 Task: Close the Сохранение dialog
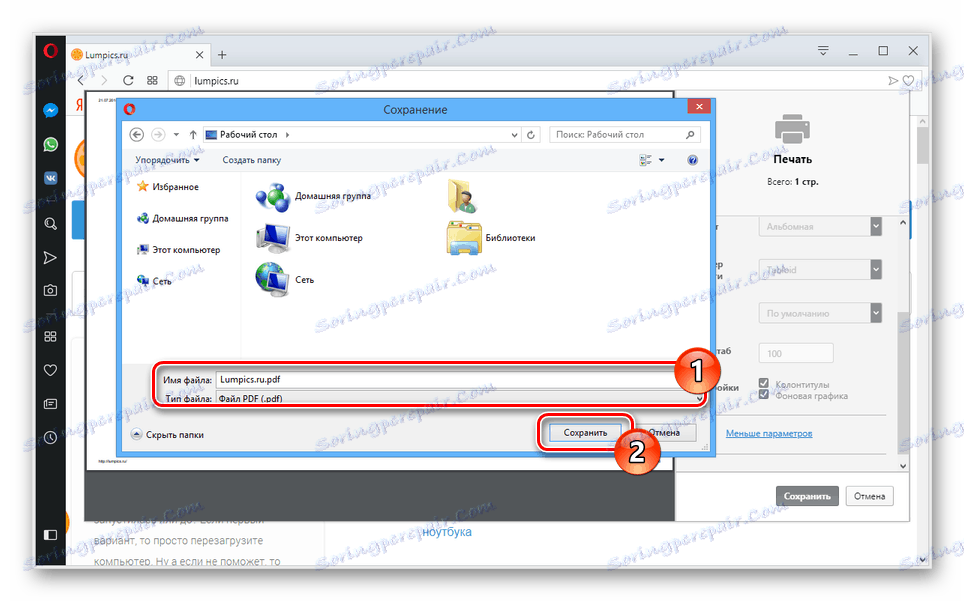click(x=699, y=106)
